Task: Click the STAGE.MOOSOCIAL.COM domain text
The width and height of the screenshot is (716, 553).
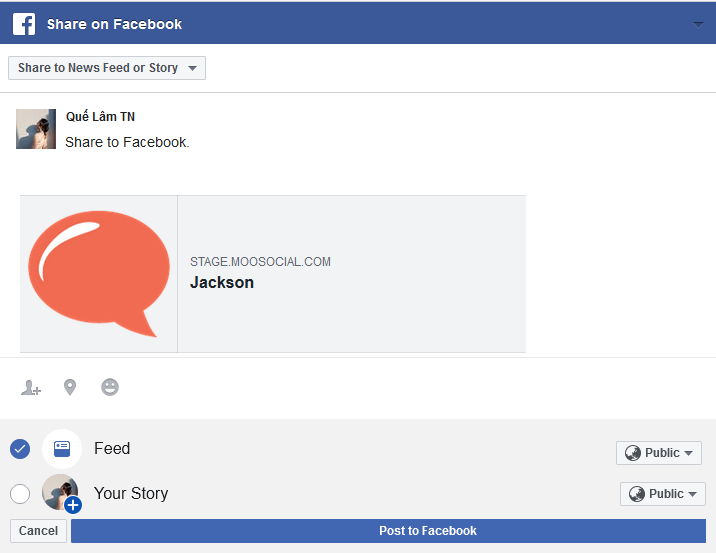Action: pyautogui.click(x=260, y=262)
